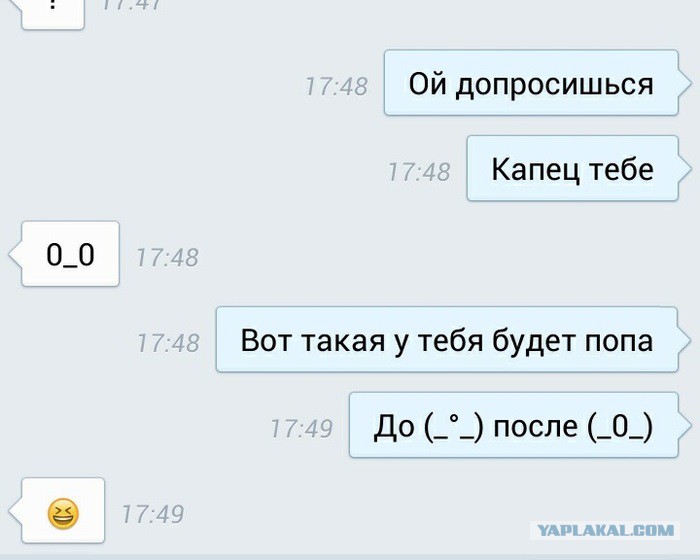700x560 pixels.
Task: Select 'Вот такая у тебя будет попа' message
Action: [x=447, y=339]
